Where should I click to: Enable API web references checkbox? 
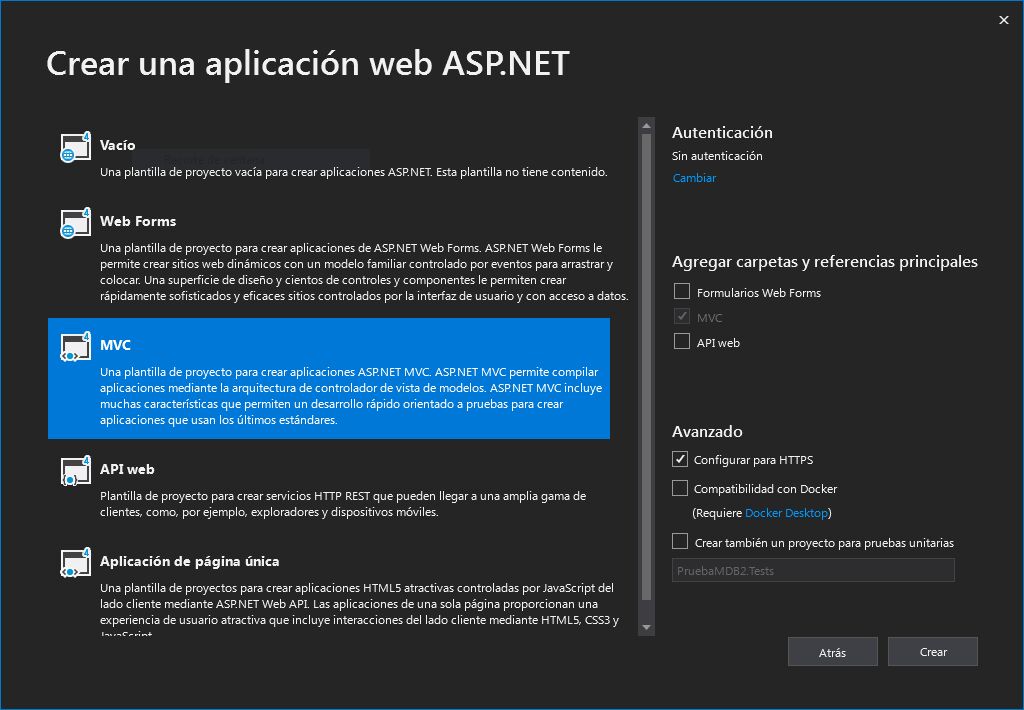(682, 342)
